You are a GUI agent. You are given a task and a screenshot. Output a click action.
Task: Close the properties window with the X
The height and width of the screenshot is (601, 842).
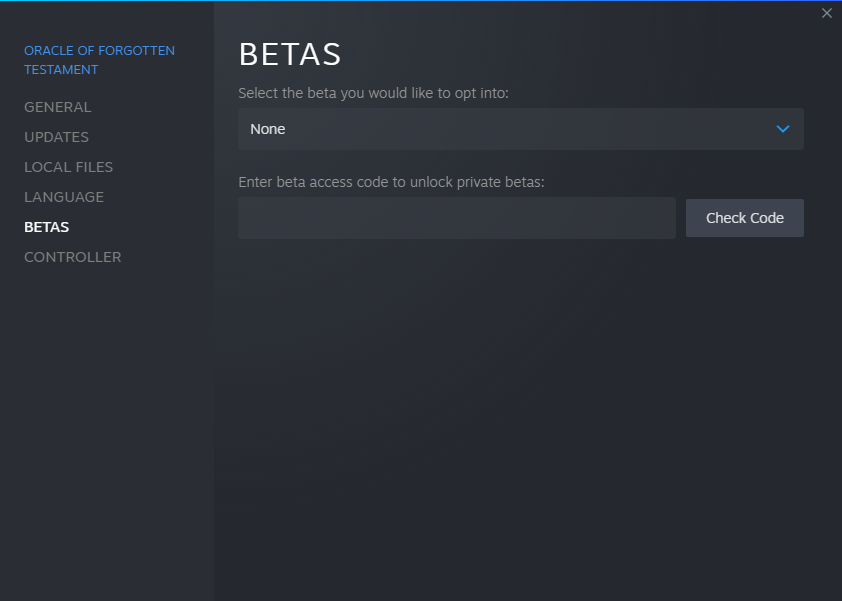(826, 13)
